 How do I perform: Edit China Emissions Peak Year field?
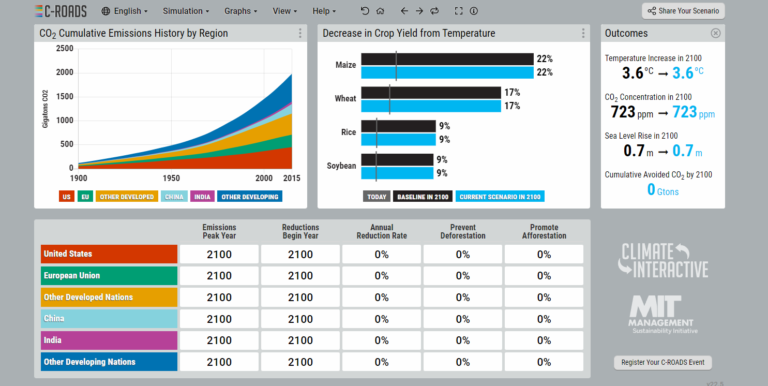[219, 319]
